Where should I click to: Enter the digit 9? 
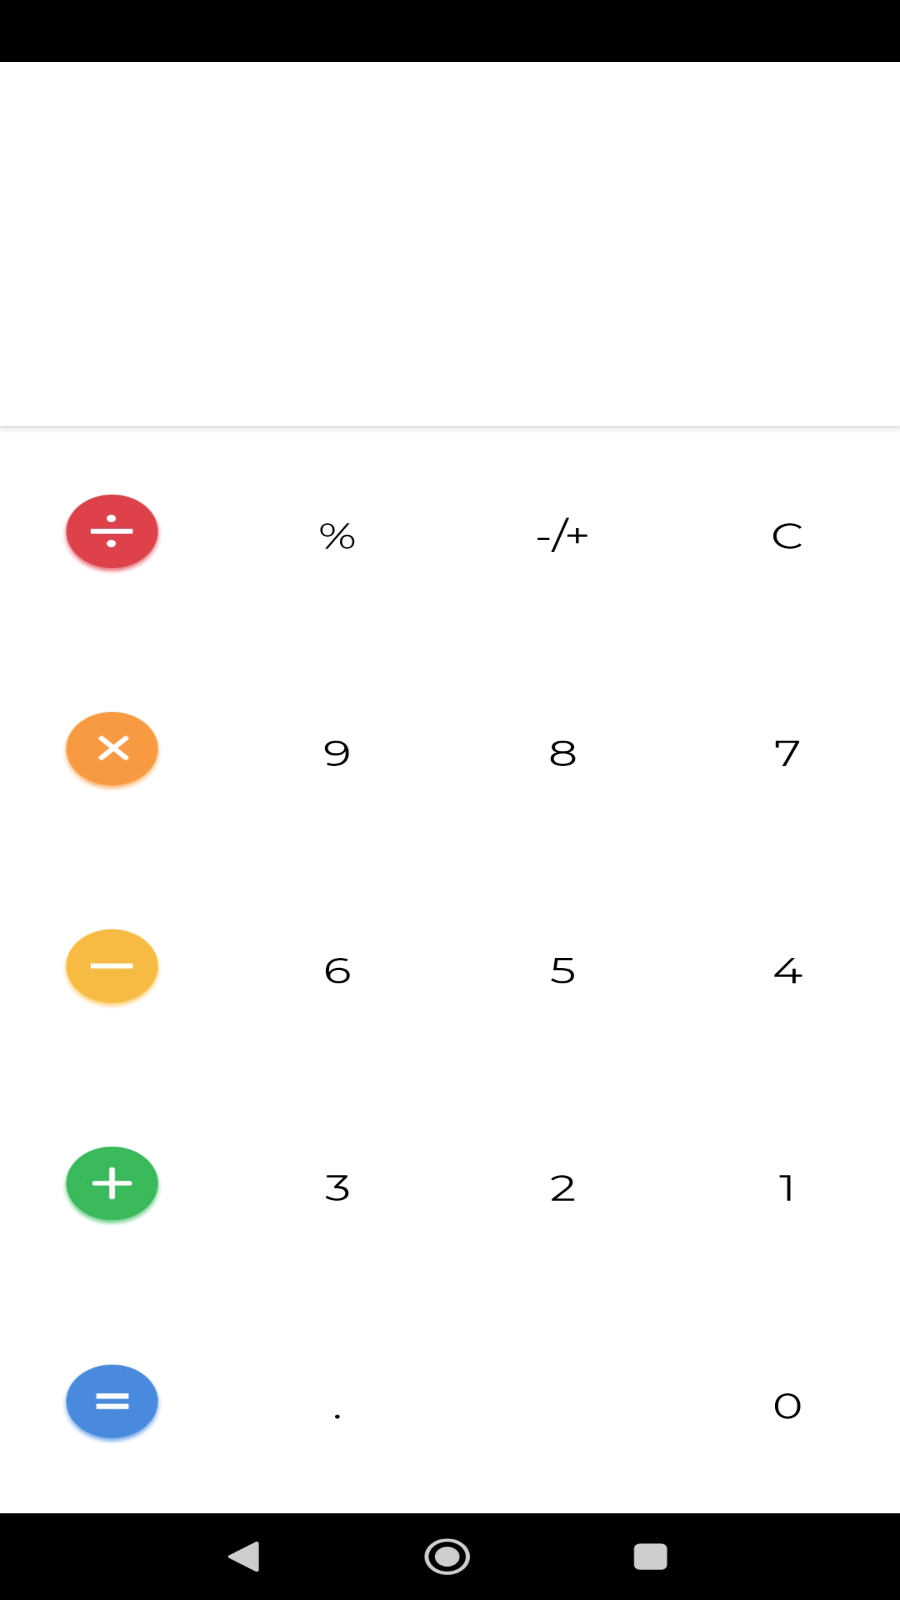[x=337, y=753]
